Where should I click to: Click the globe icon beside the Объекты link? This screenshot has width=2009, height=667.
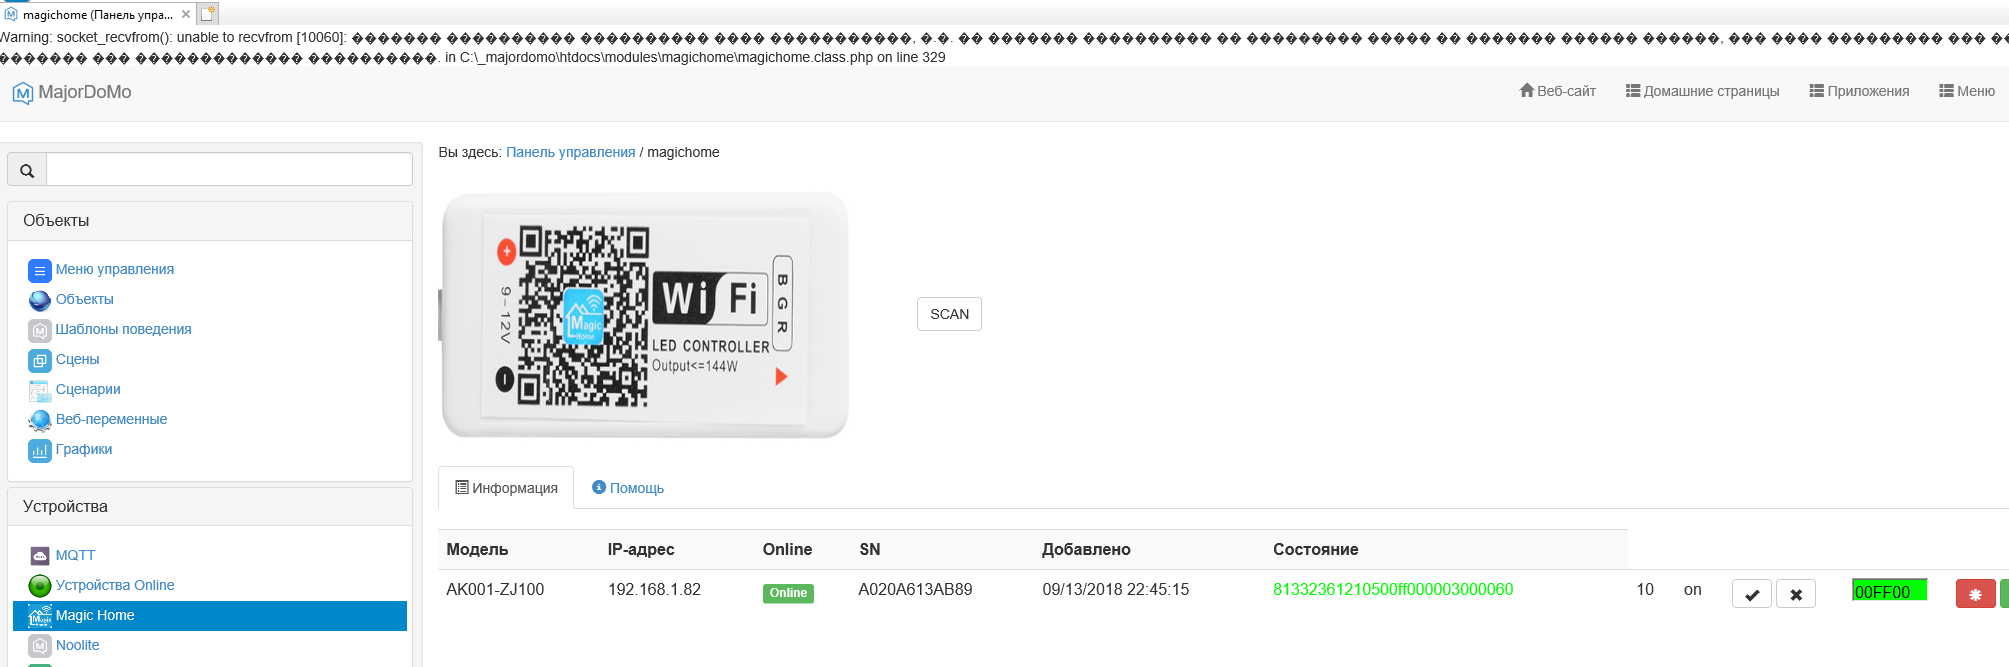(x=39, y=300)
